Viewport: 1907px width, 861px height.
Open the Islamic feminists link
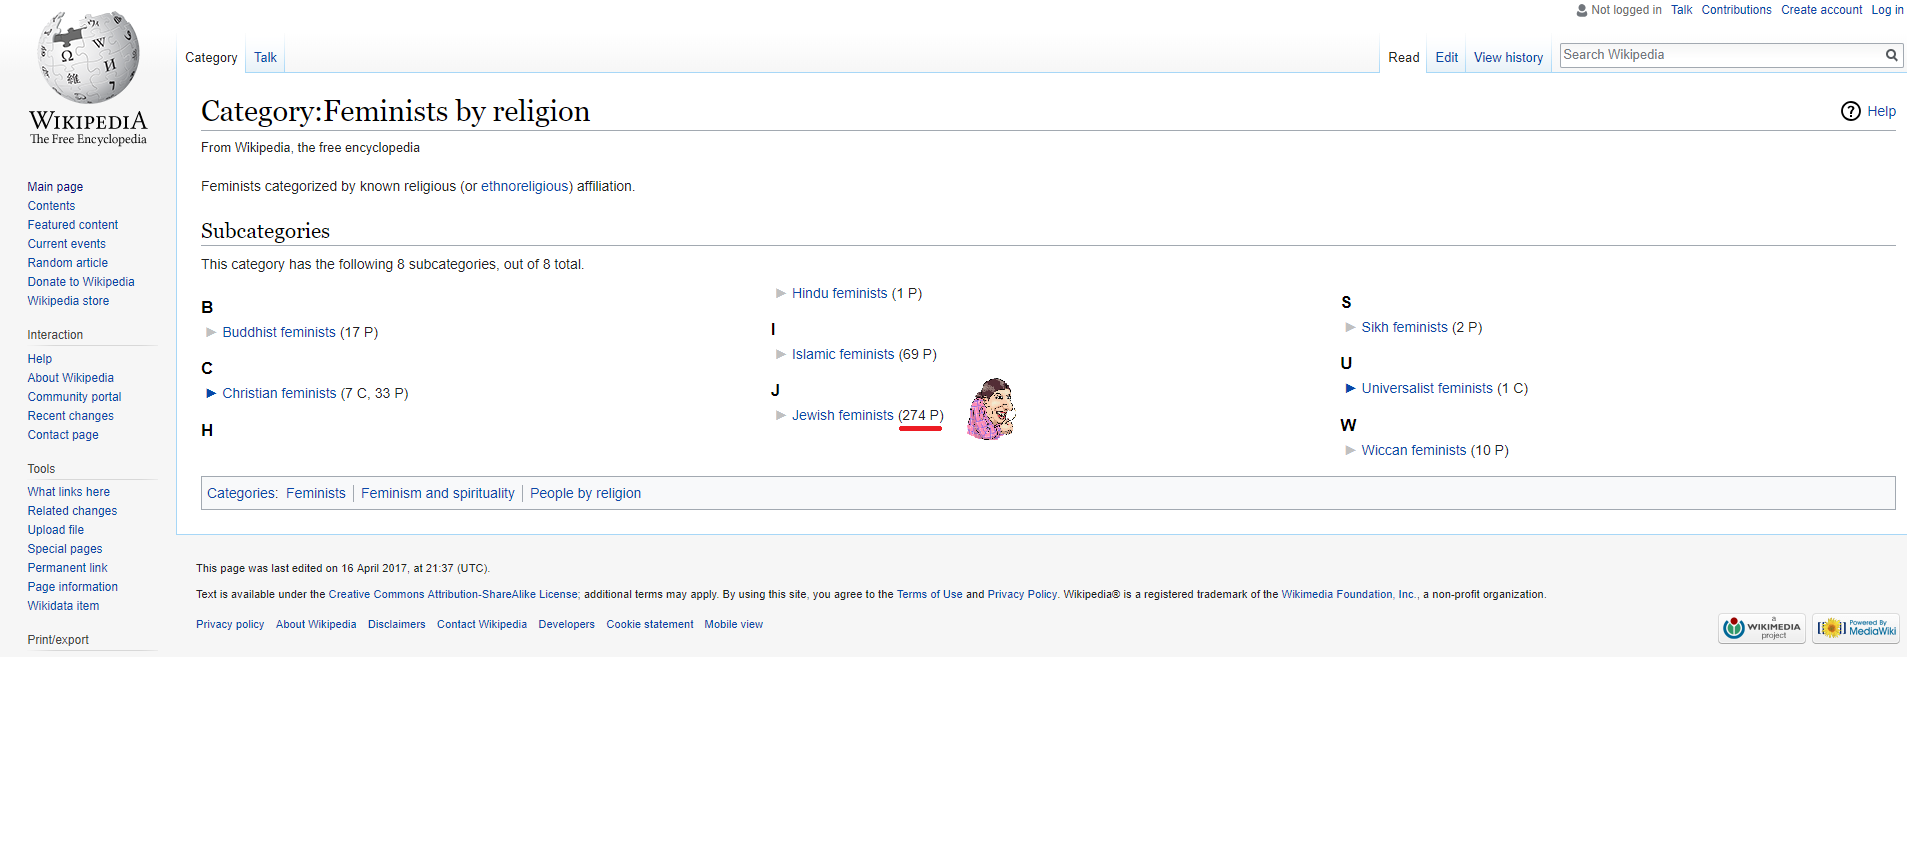coord(843,354)
